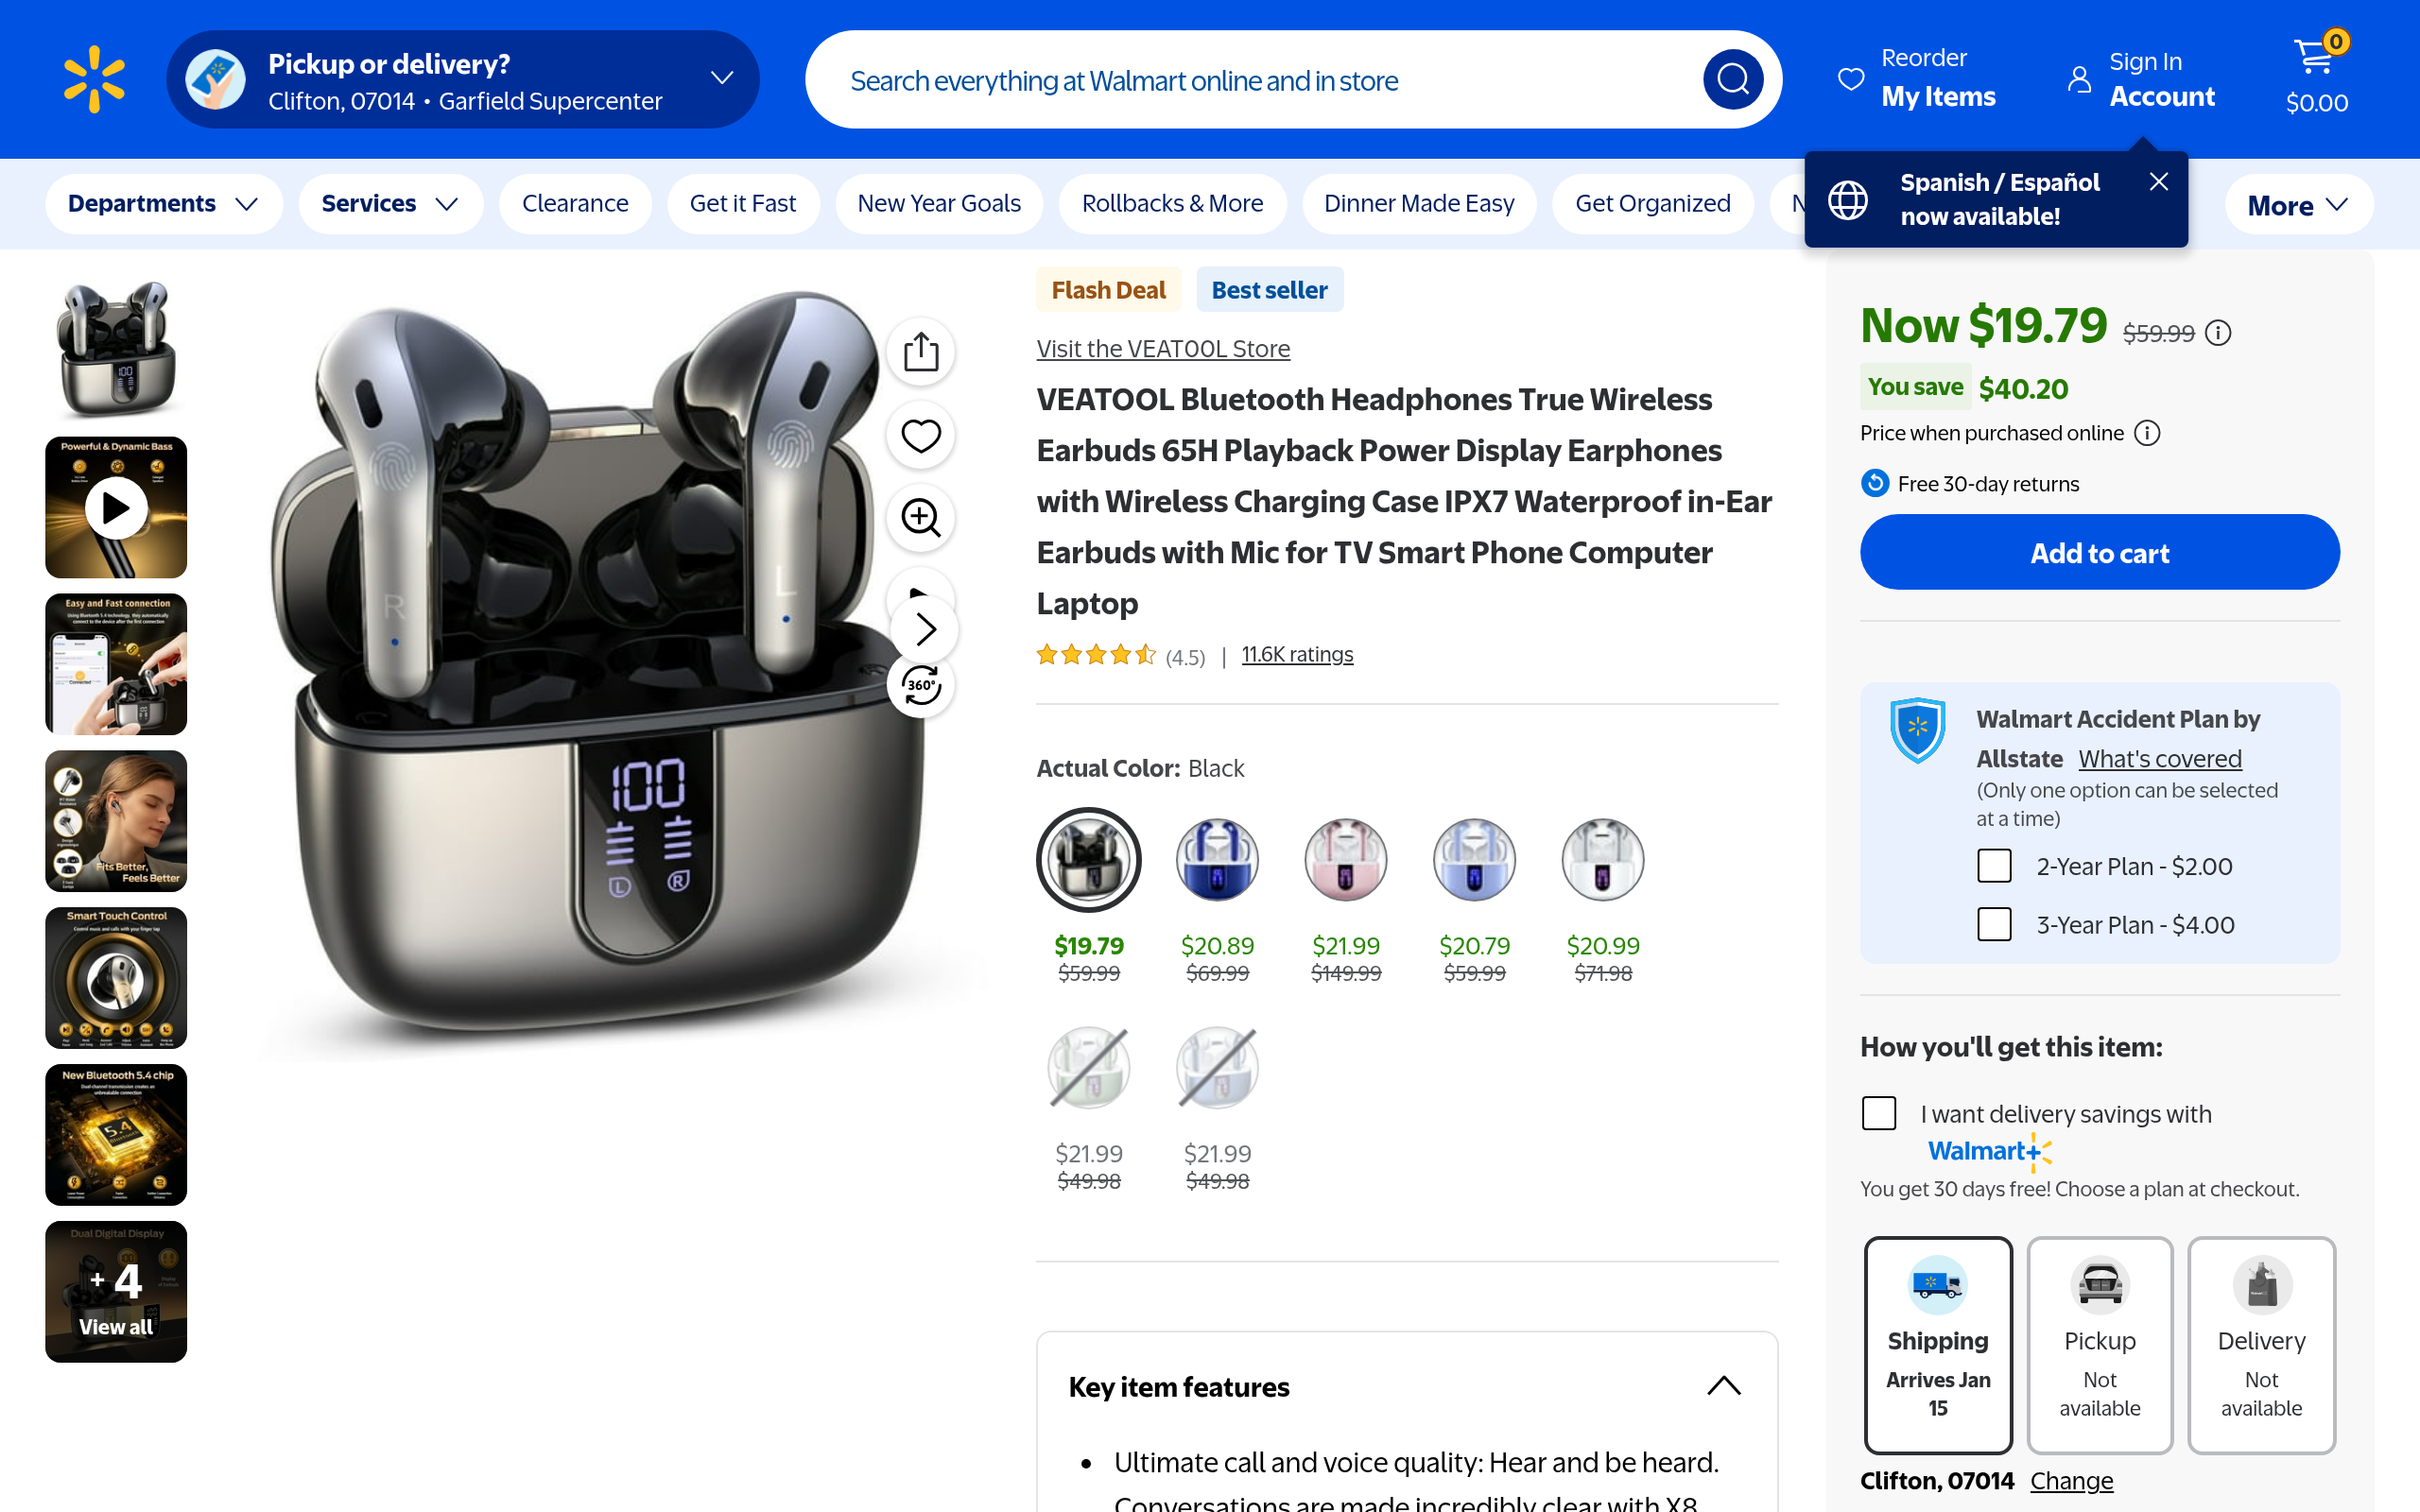Click the share icon on the product image
2420x1512 pixels.
coord(920,352)
